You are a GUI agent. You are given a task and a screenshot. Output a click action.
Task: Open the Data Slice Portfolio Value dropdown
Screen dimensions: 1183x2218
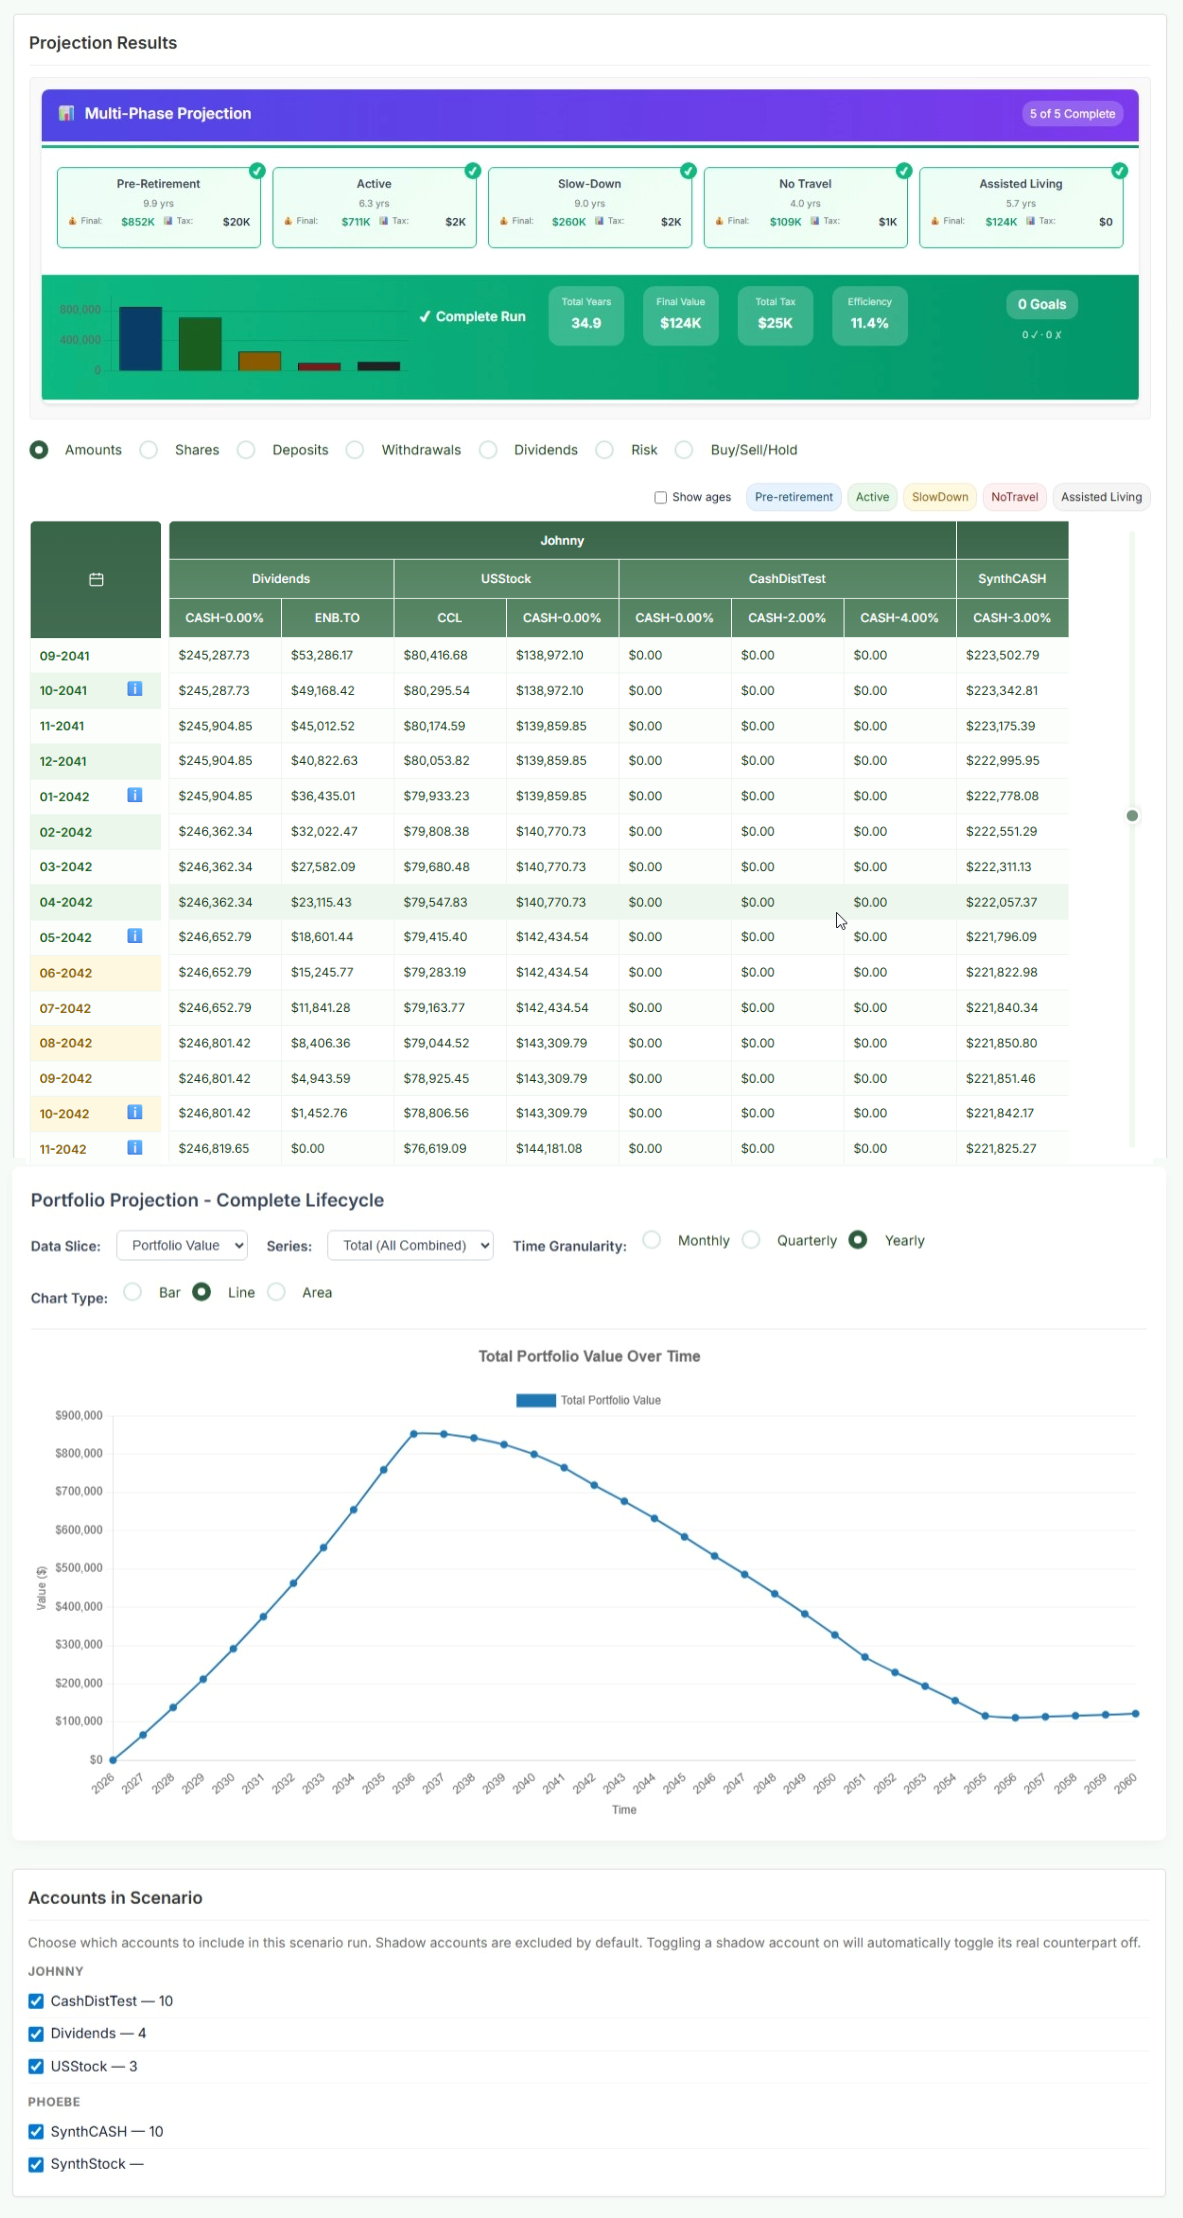click(x=182, y=1245)
